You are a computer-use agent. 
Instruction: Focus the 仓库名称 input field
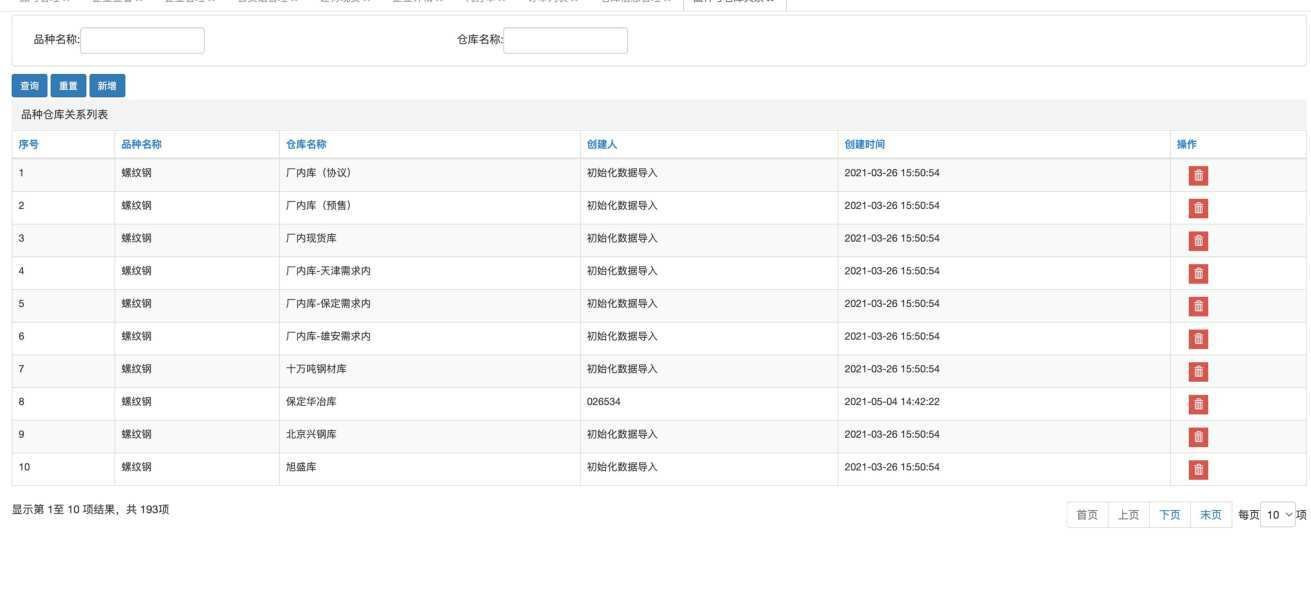pos(566,40)
